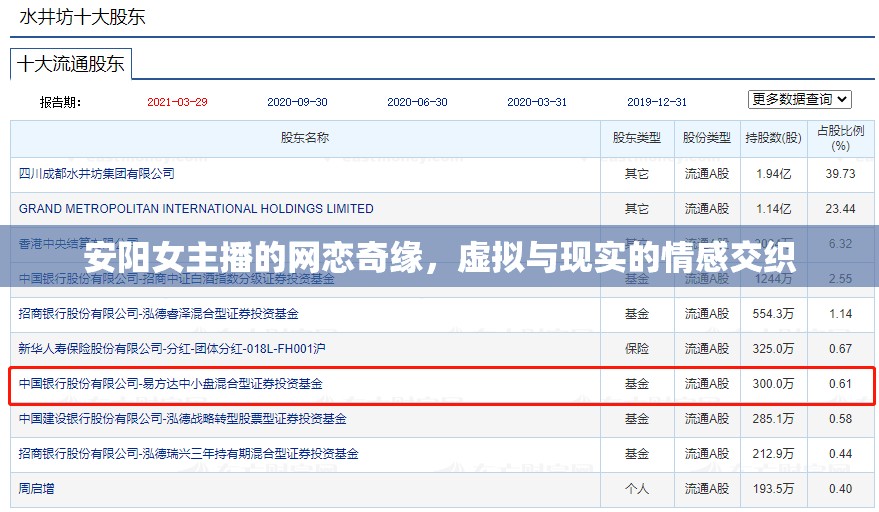Click the 212.9万 shares cell

(x=774, y=453)
